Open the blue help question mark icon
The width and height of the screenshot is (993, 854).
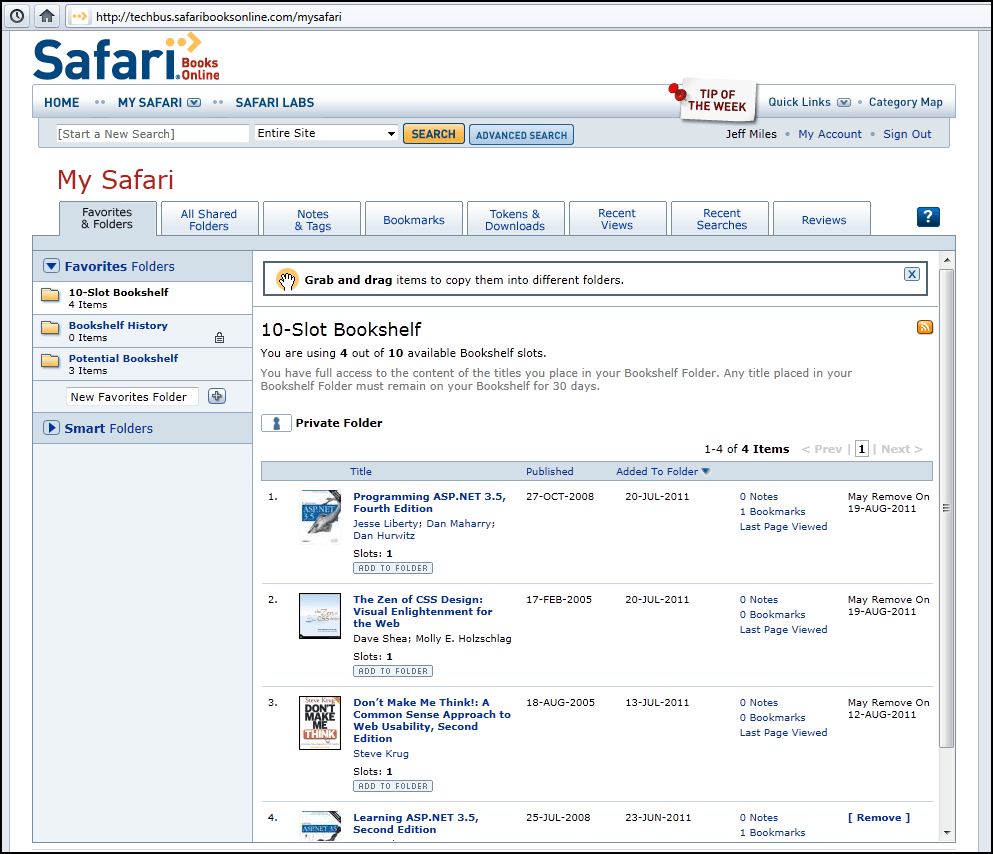click(928, 217)
